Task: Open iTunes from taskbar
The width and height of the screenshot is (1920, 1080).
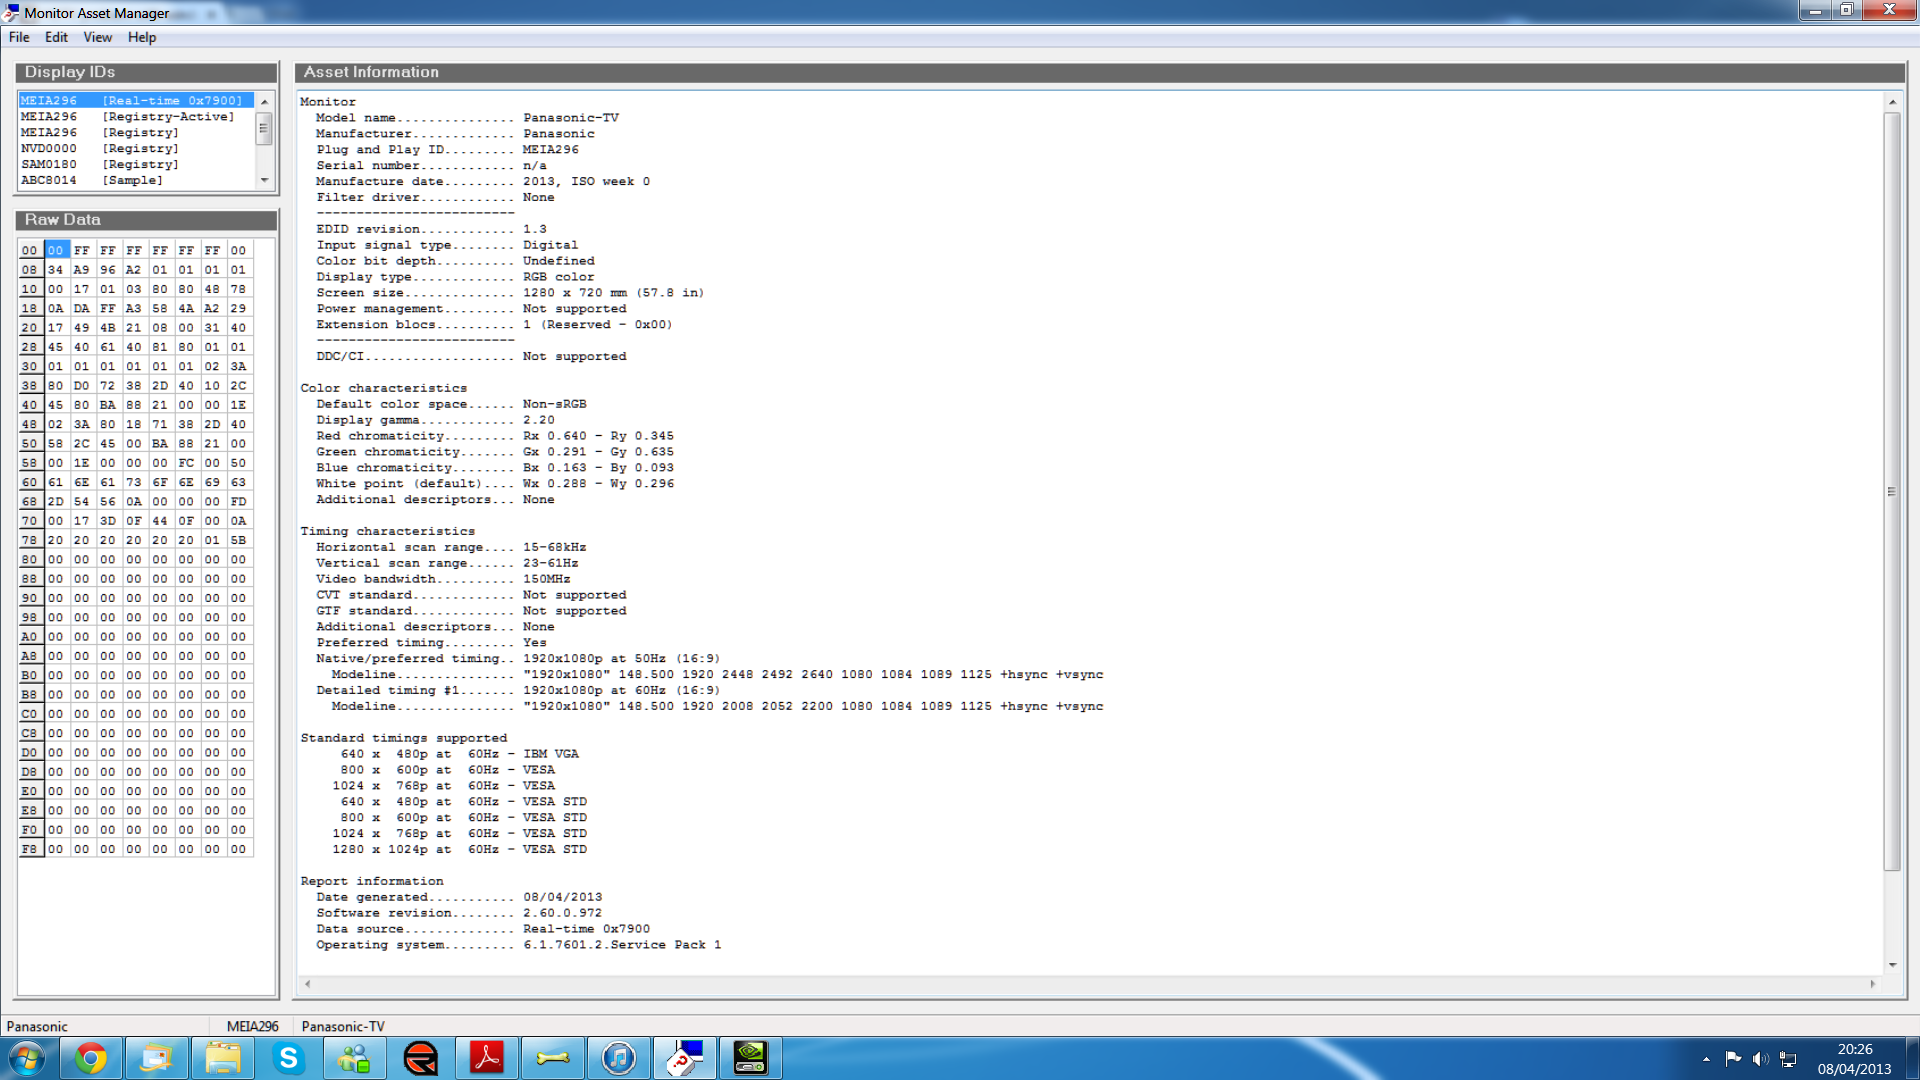Action: point(618,1058)
